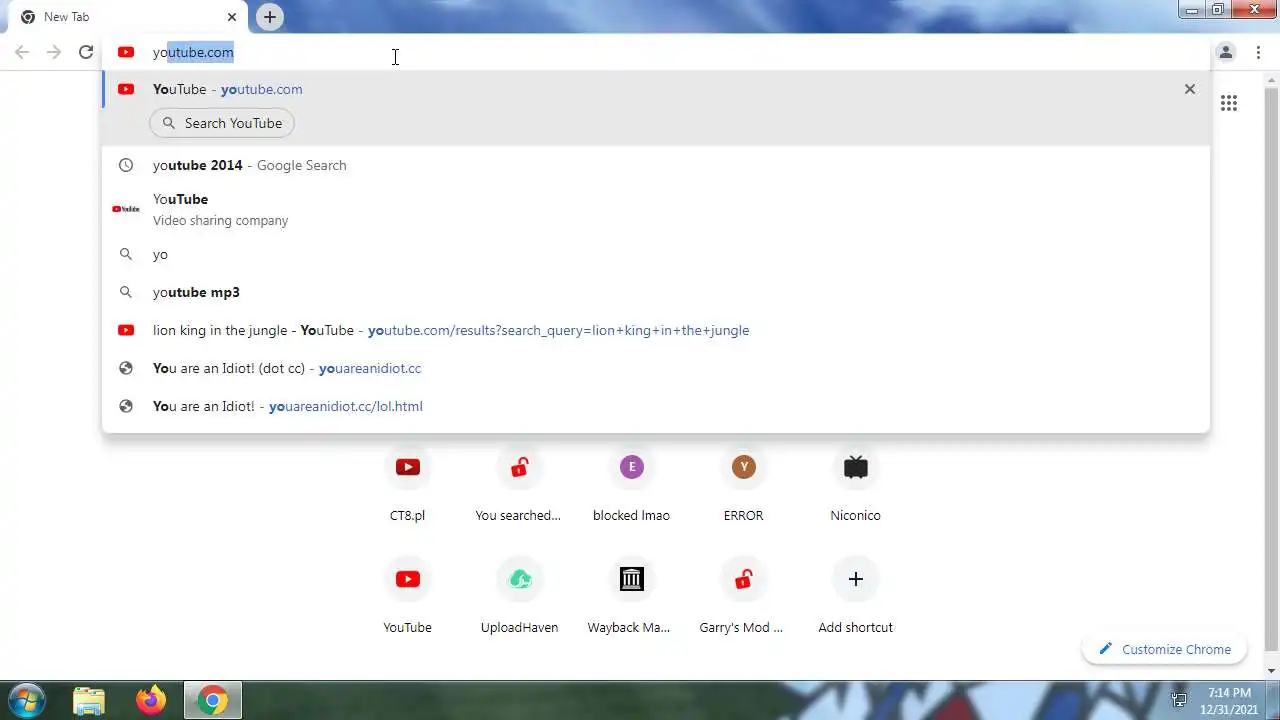Click the Windows Start button
Viewport: 1280px width, 720px height.
point(26,700)
